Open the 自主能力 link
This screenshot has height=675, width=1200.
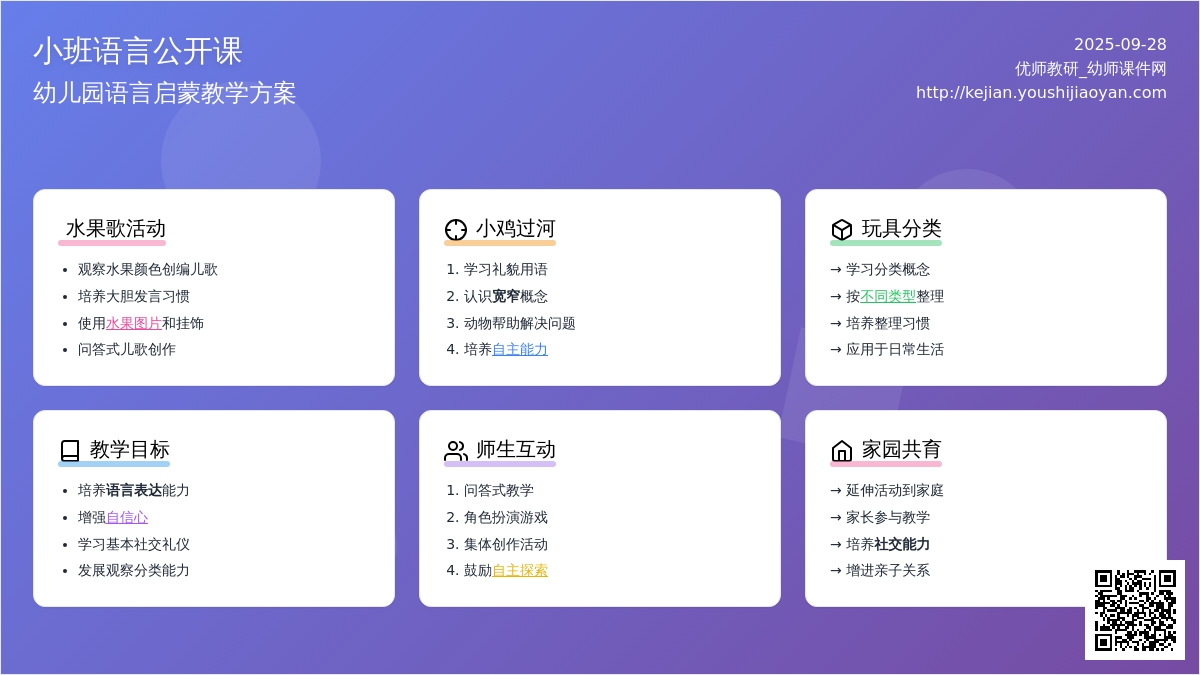point(519,349)
